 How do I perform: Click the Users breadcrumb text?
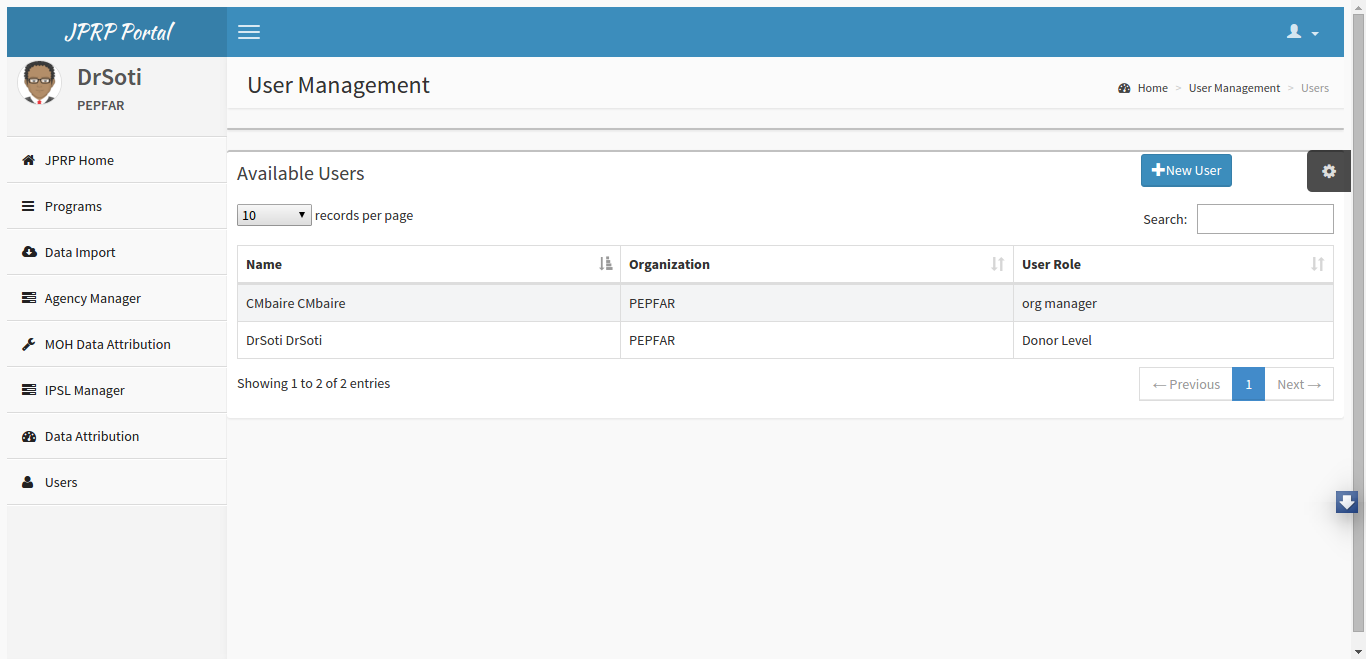pos(1315,88)
